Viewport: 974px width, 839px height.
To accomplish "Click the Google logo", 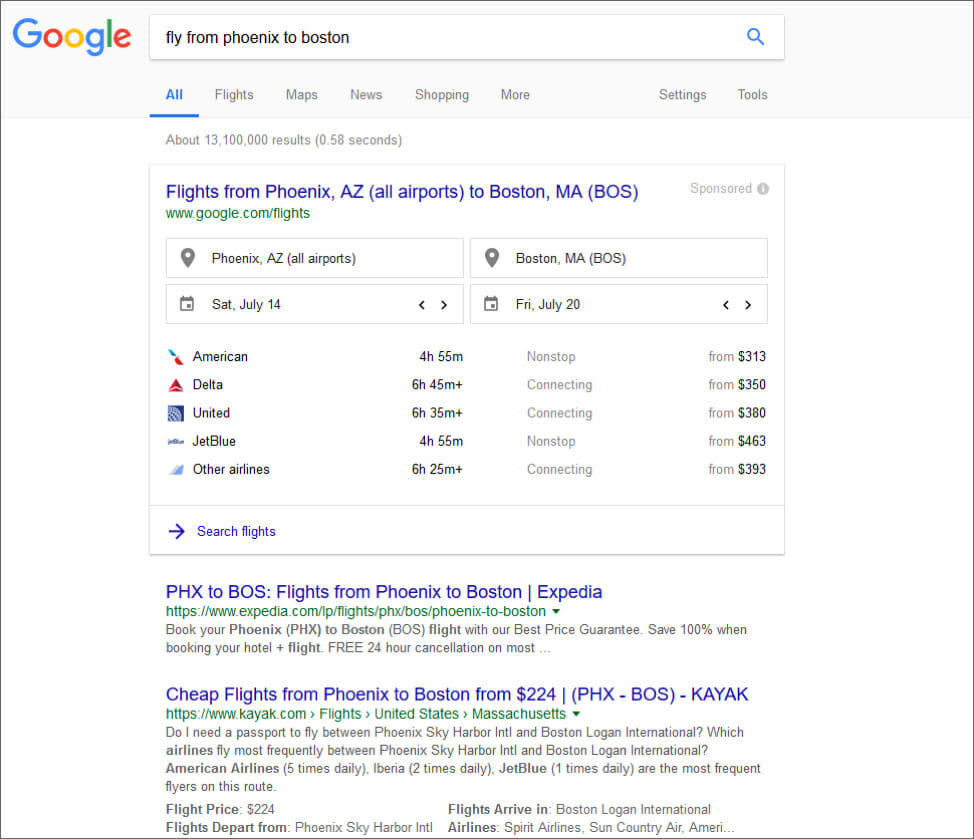I will click(x=72, y=37).
